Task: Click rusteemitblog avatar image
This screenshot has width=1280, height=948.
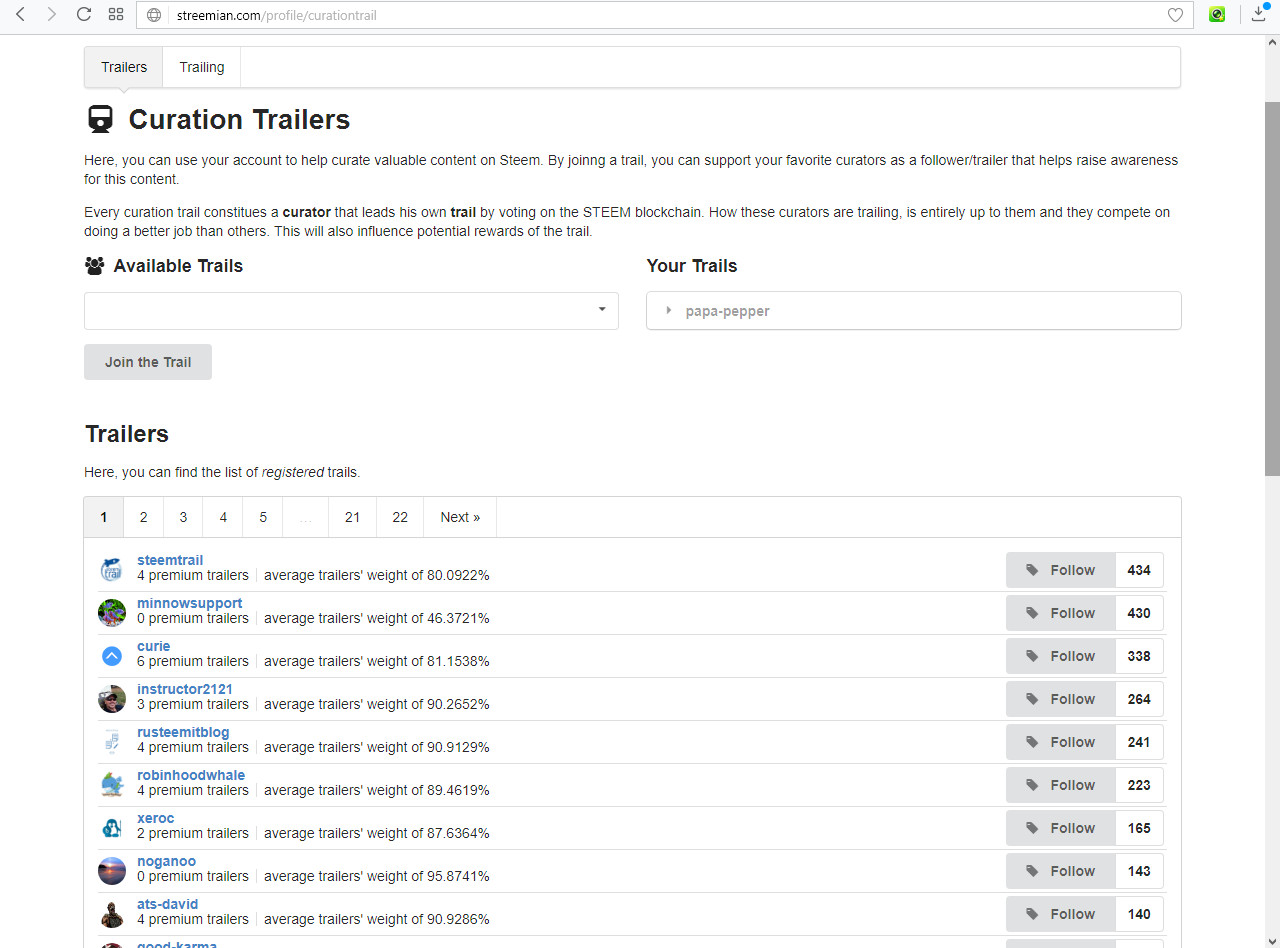Action: coord(112,742)
